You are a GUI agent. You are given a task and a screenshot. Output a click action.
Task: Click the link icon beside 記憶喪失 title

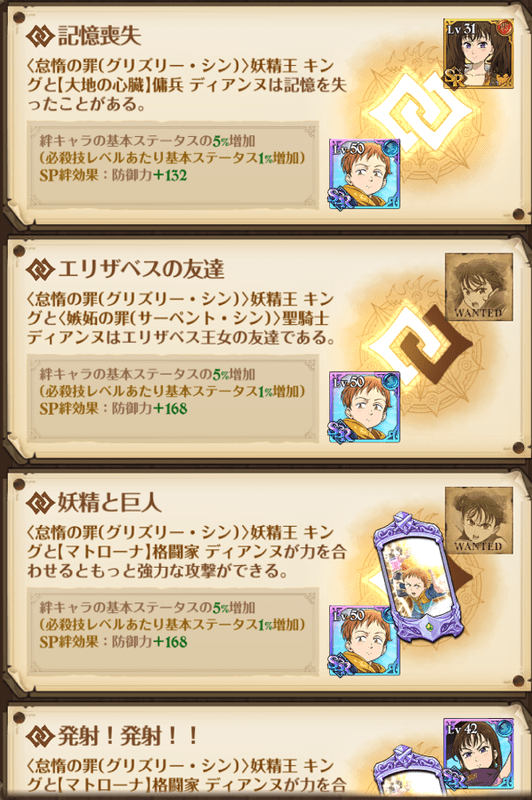(40, 35)
